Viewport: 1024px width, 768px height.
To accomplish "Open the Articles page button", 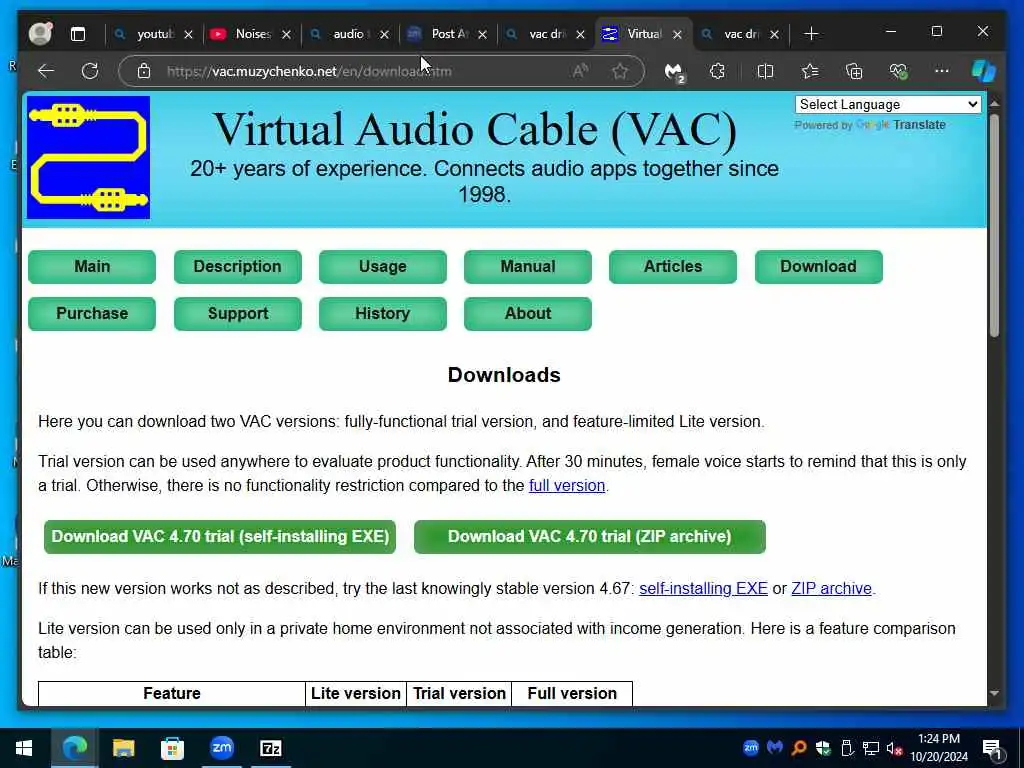I will (673, 266).
